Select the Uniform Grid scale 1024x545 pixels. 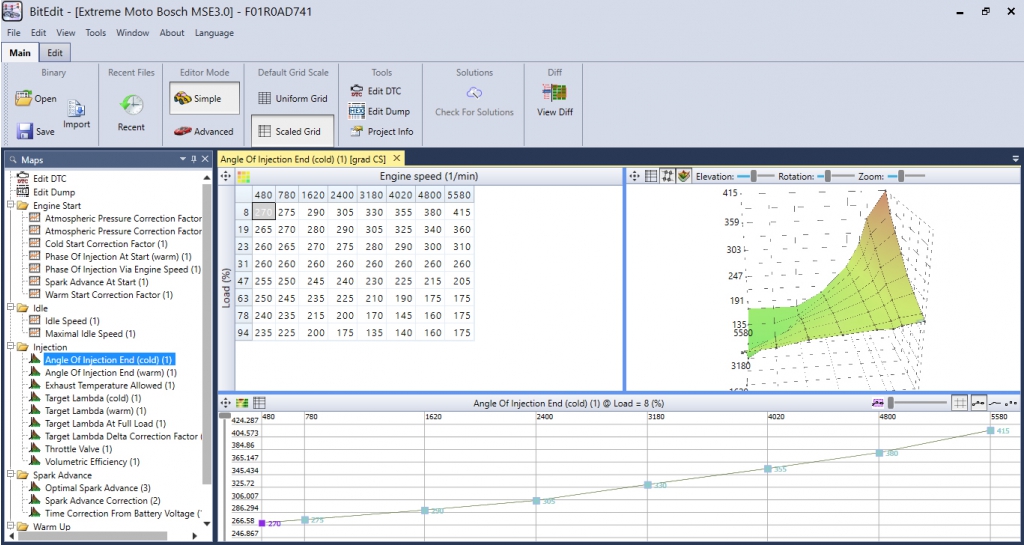[x=293, y=99]
